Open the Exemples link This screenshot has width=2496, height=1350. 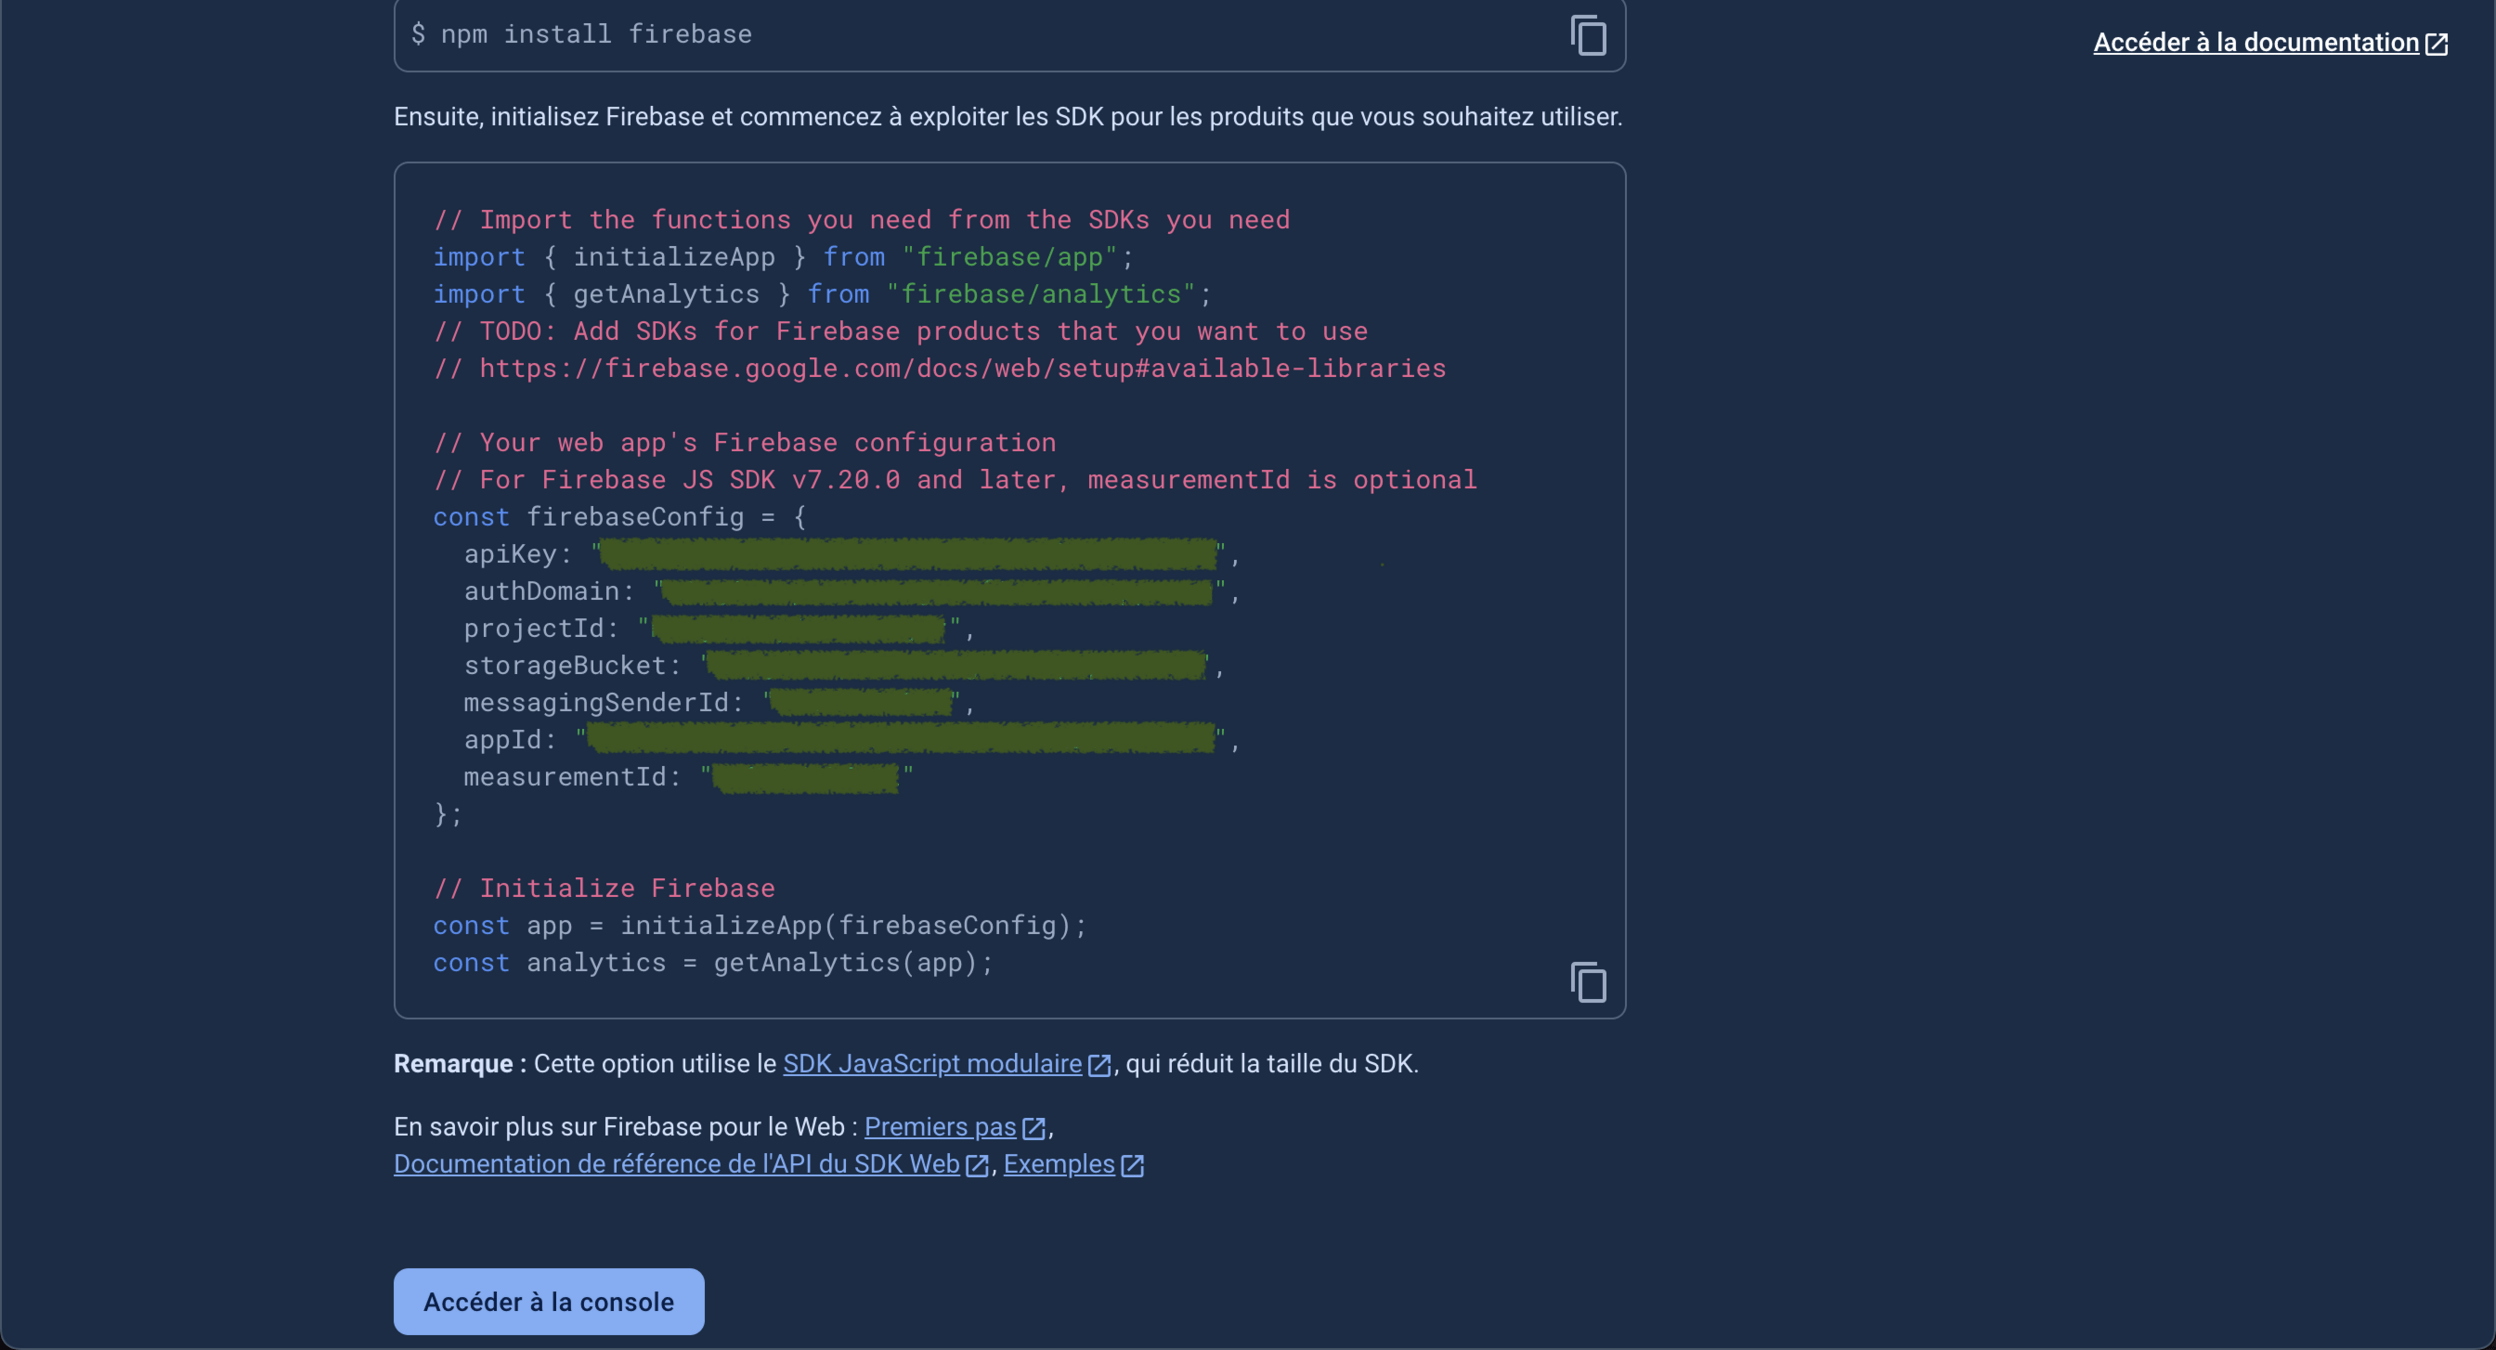coord(1058,1164)
